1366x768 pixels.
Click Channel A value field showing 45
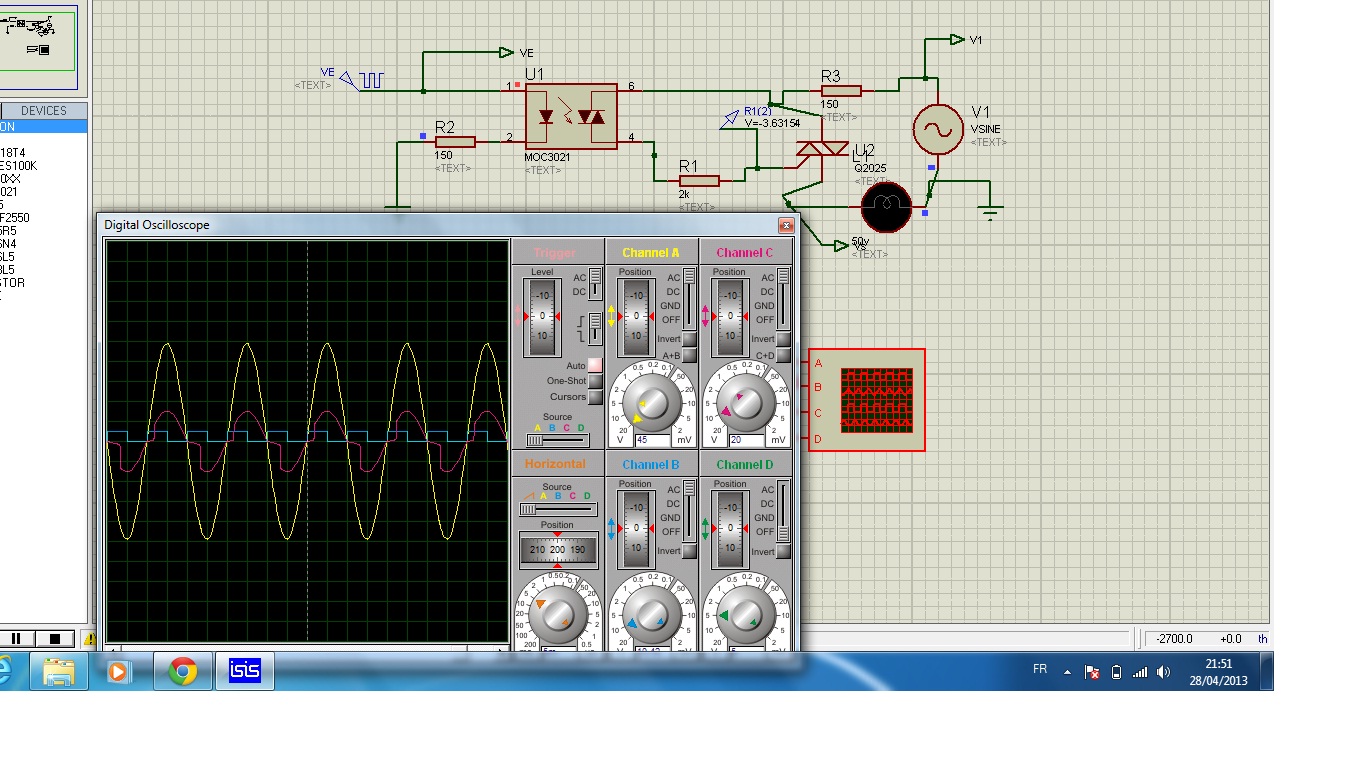654,440
